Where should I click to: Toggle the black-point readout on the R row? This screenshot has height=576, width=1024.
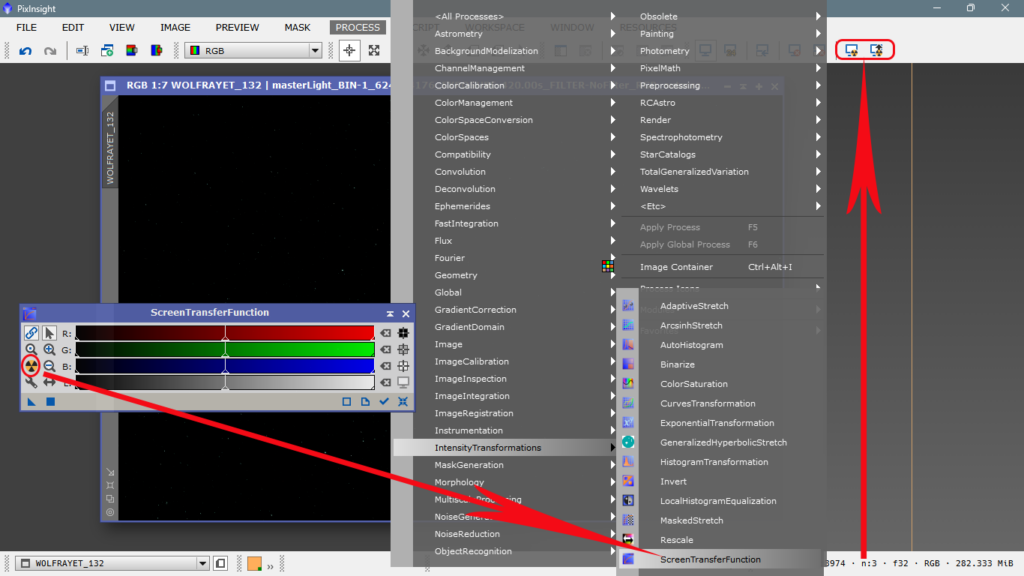(404, 333)
